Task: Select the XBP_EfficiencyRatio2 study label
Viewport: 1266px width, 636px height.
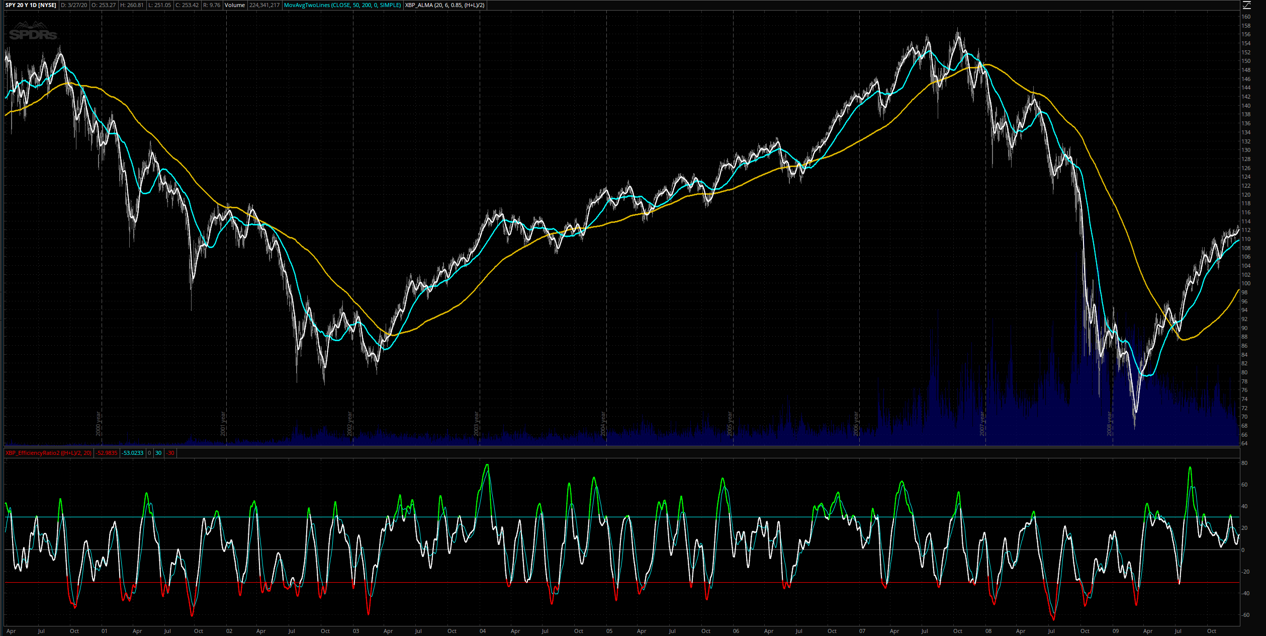Action: coord(49,453)
